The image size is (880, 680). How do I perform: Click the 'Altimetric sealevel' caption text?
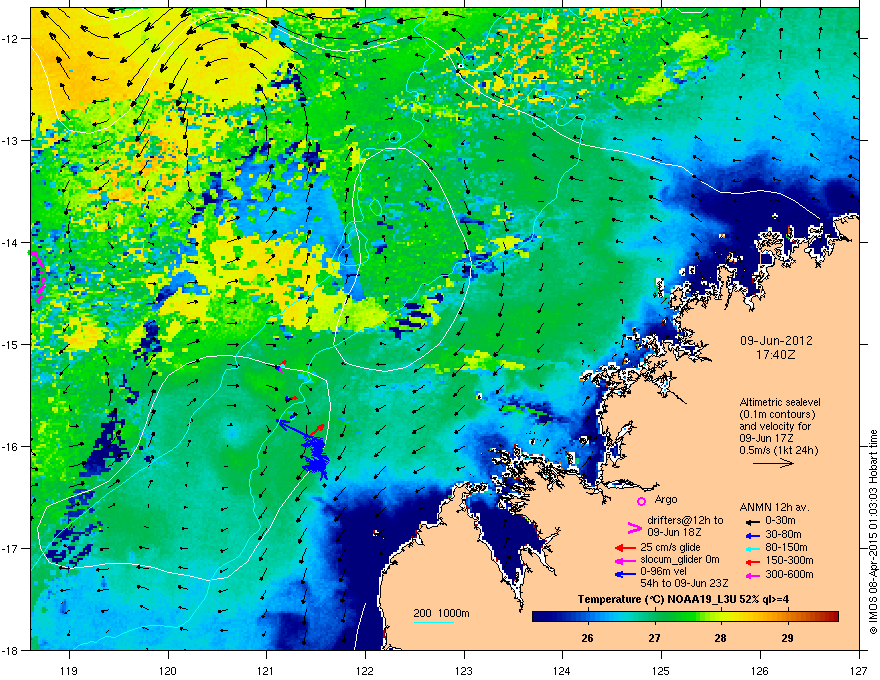[780, 402]
